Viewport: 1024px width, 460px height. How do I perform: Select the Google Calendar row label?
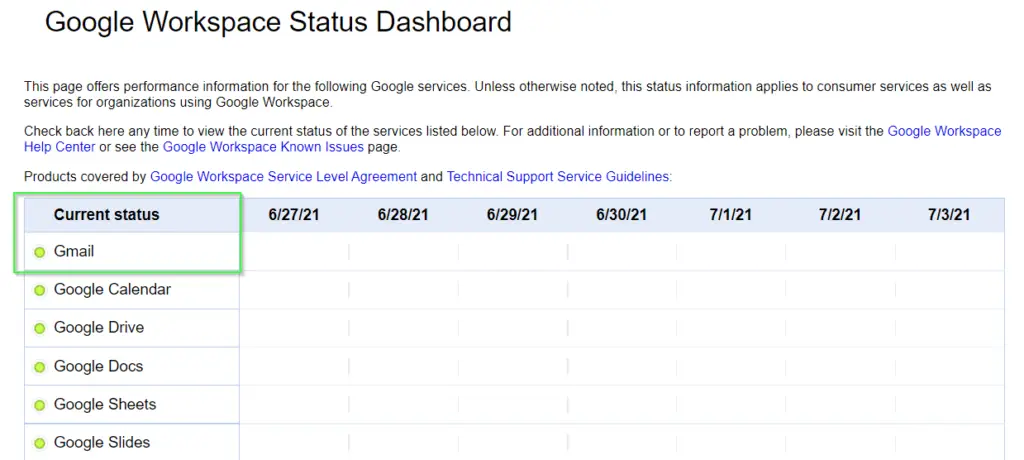tap(112, 289)
